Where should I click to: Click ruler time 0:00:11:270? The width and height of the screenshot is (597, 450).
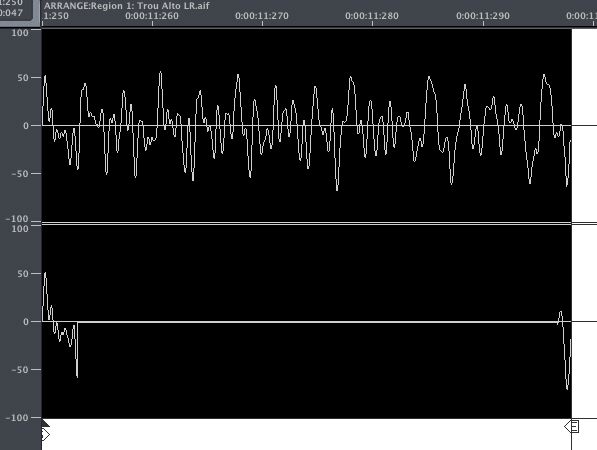(262, 16)
